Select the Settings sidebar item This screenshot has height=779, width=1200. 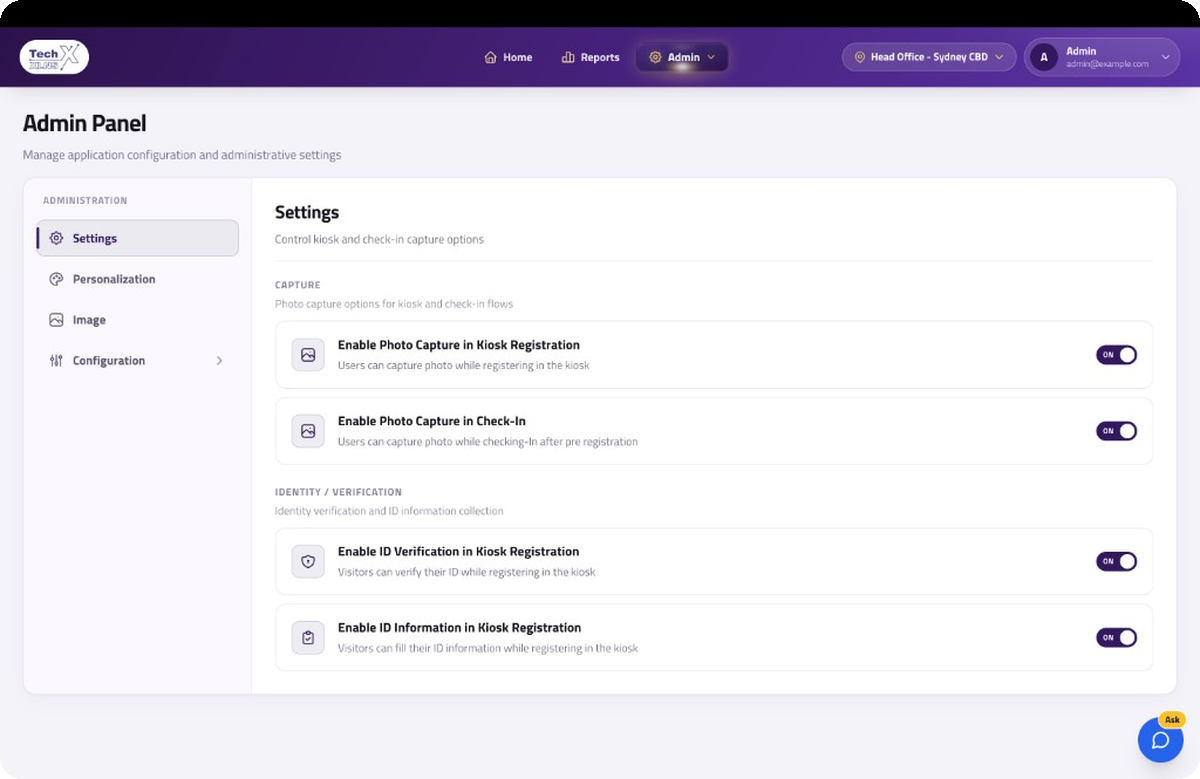[x=138, y=238]
